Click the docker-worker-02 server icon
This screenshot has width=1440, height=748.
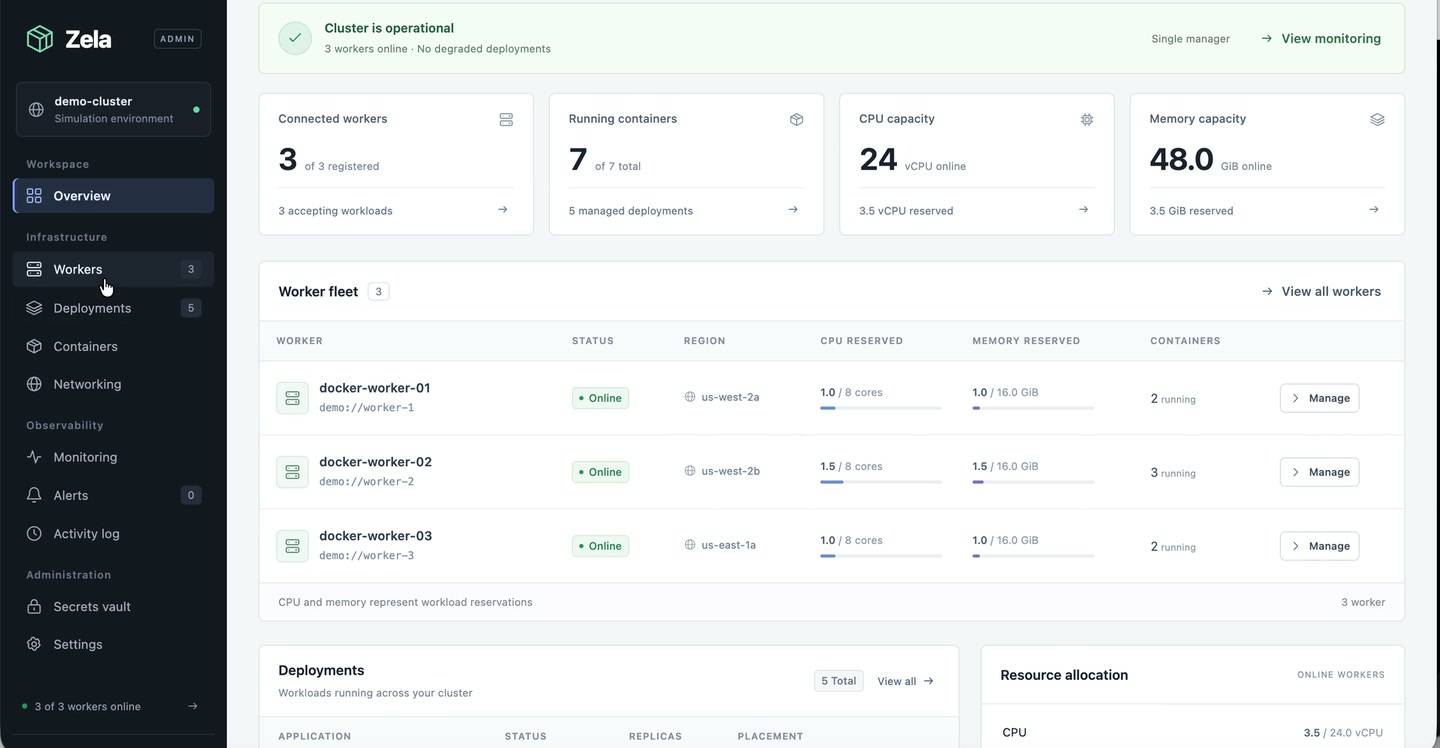pos(292,472)
